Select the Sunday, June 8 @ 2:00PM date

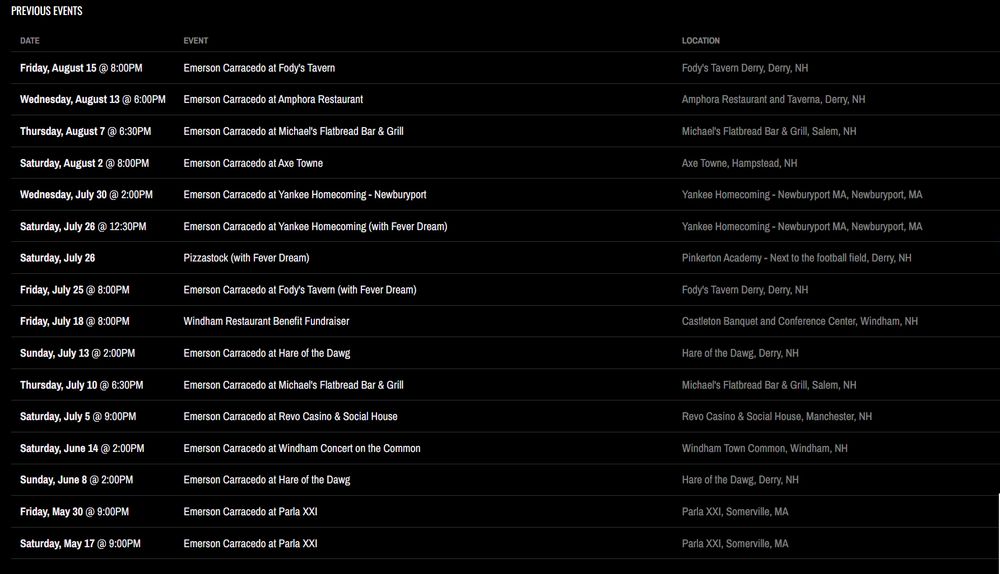click(x=76, y=480)
